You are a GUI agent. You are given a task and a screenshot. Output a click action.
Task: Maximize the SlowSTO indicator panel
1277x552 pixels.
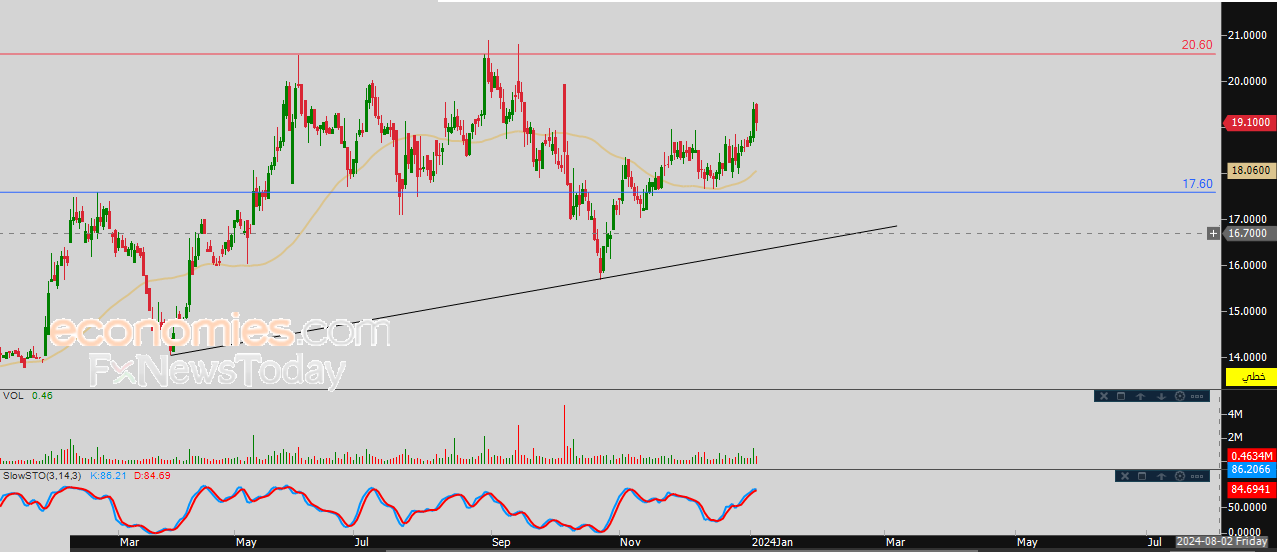[1141, 476]
